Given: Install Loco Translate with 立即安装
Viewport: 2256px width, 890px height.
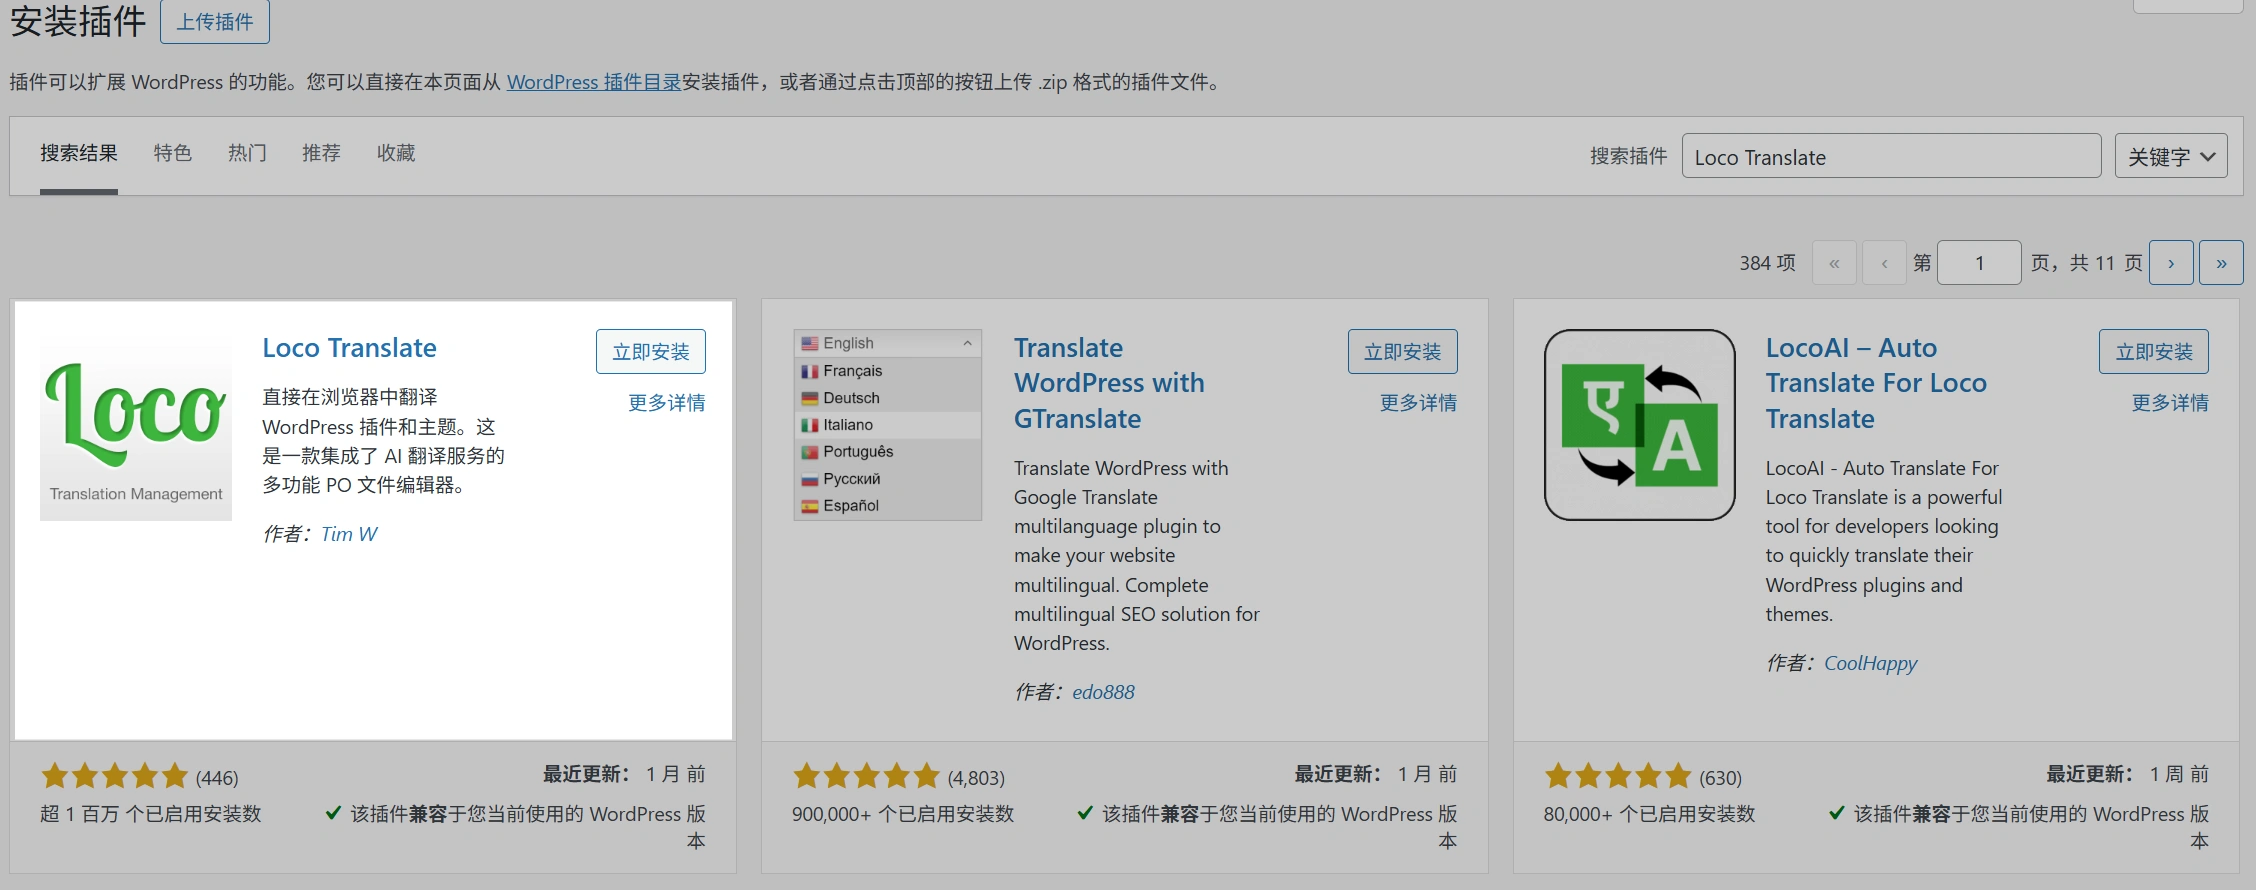Looking at the screenshot, I should coord(651,352).
